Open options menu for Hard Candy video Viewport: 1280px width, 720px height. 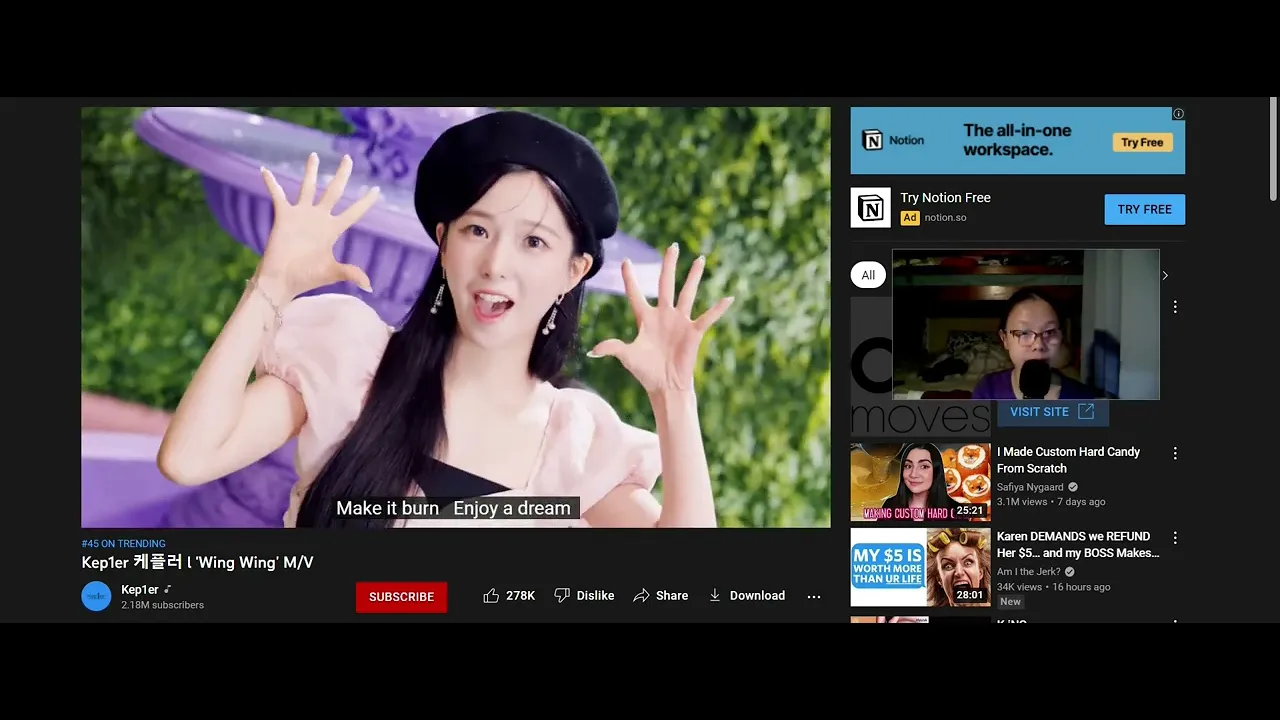pyautogui.click(x=1175, y=453)
